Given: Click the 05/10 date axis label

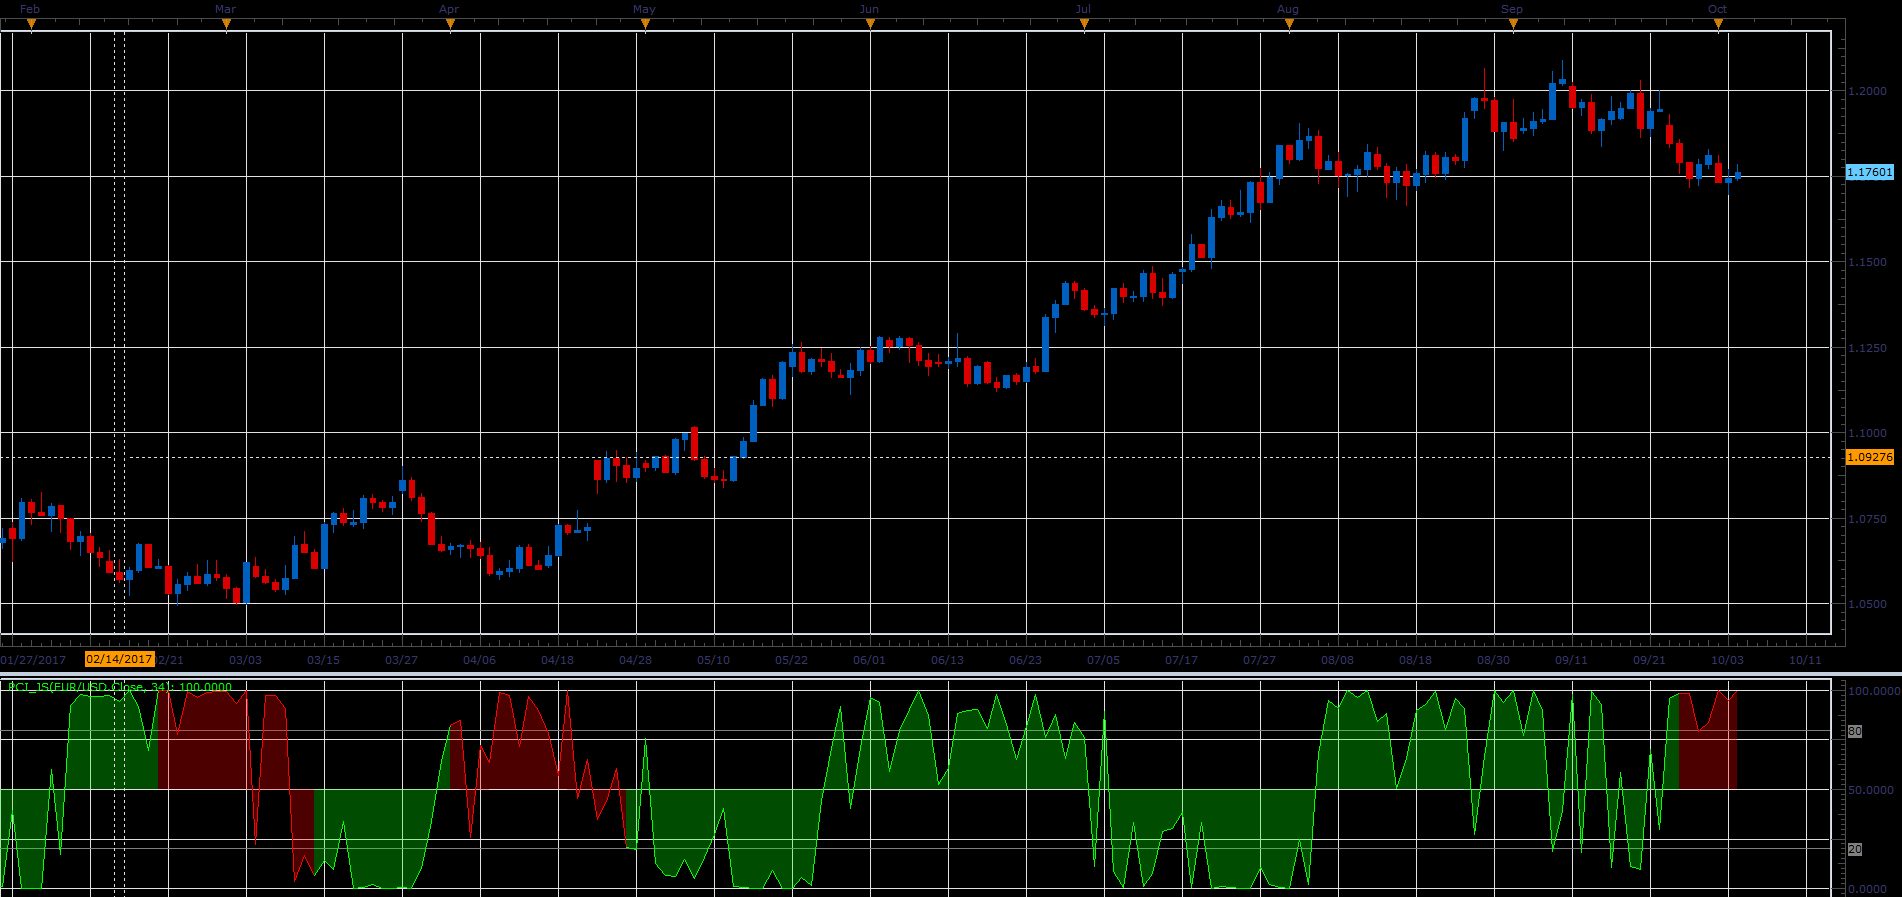Looking at the screenshot, I should point(714,660).
